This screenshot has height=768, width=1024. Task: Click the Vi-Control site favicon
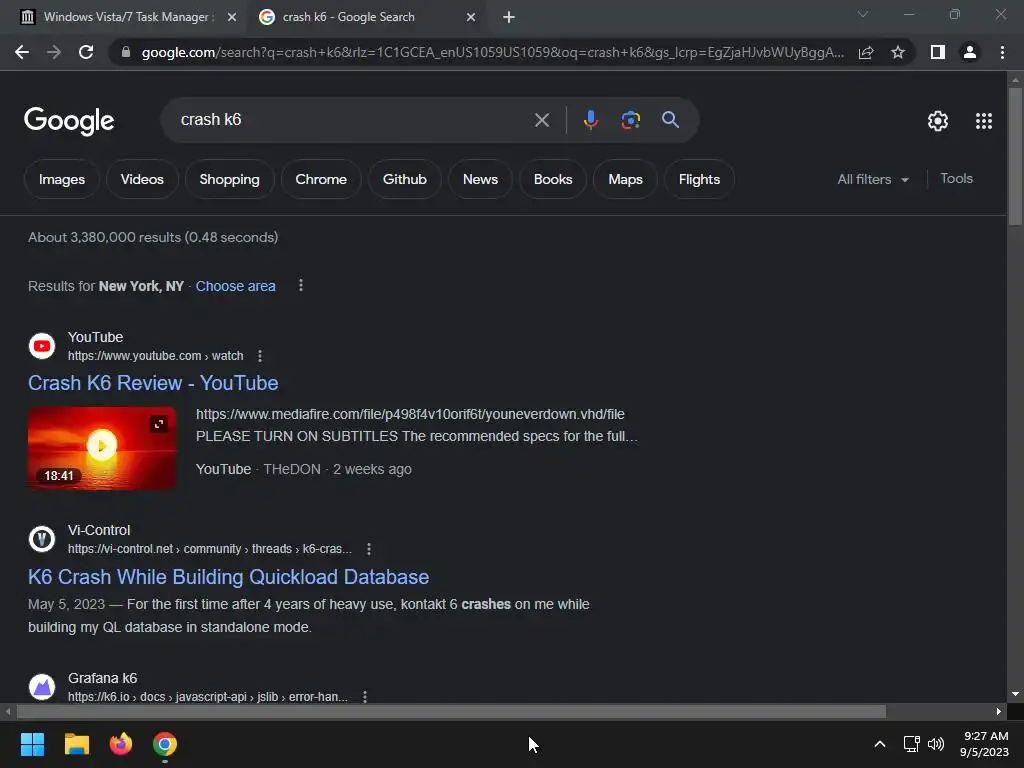[x=42, y=539]
